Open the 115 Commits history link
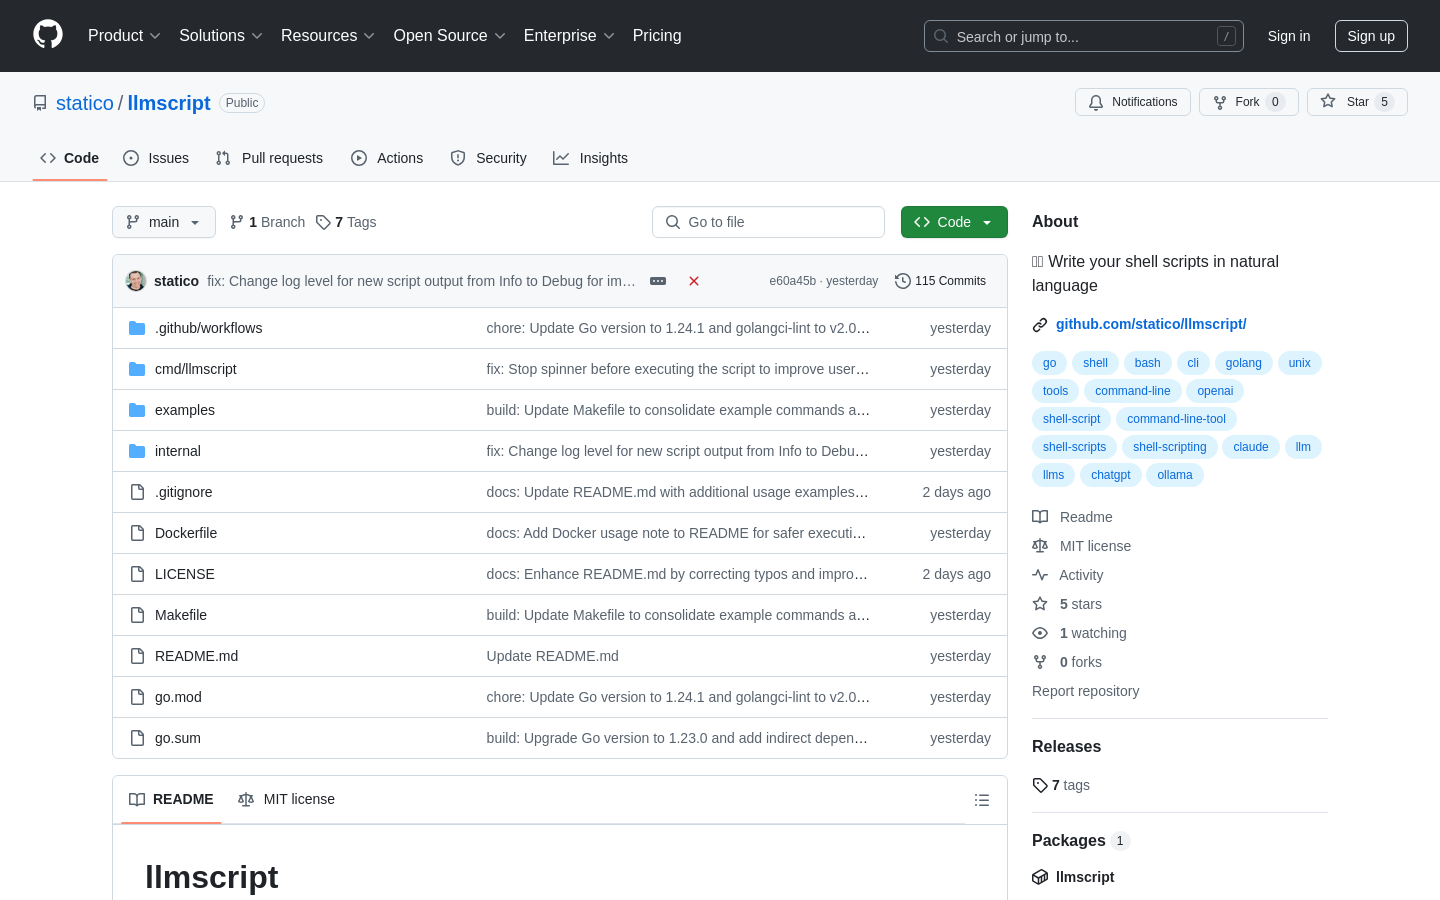The image size is (1440, 900). 940,281
